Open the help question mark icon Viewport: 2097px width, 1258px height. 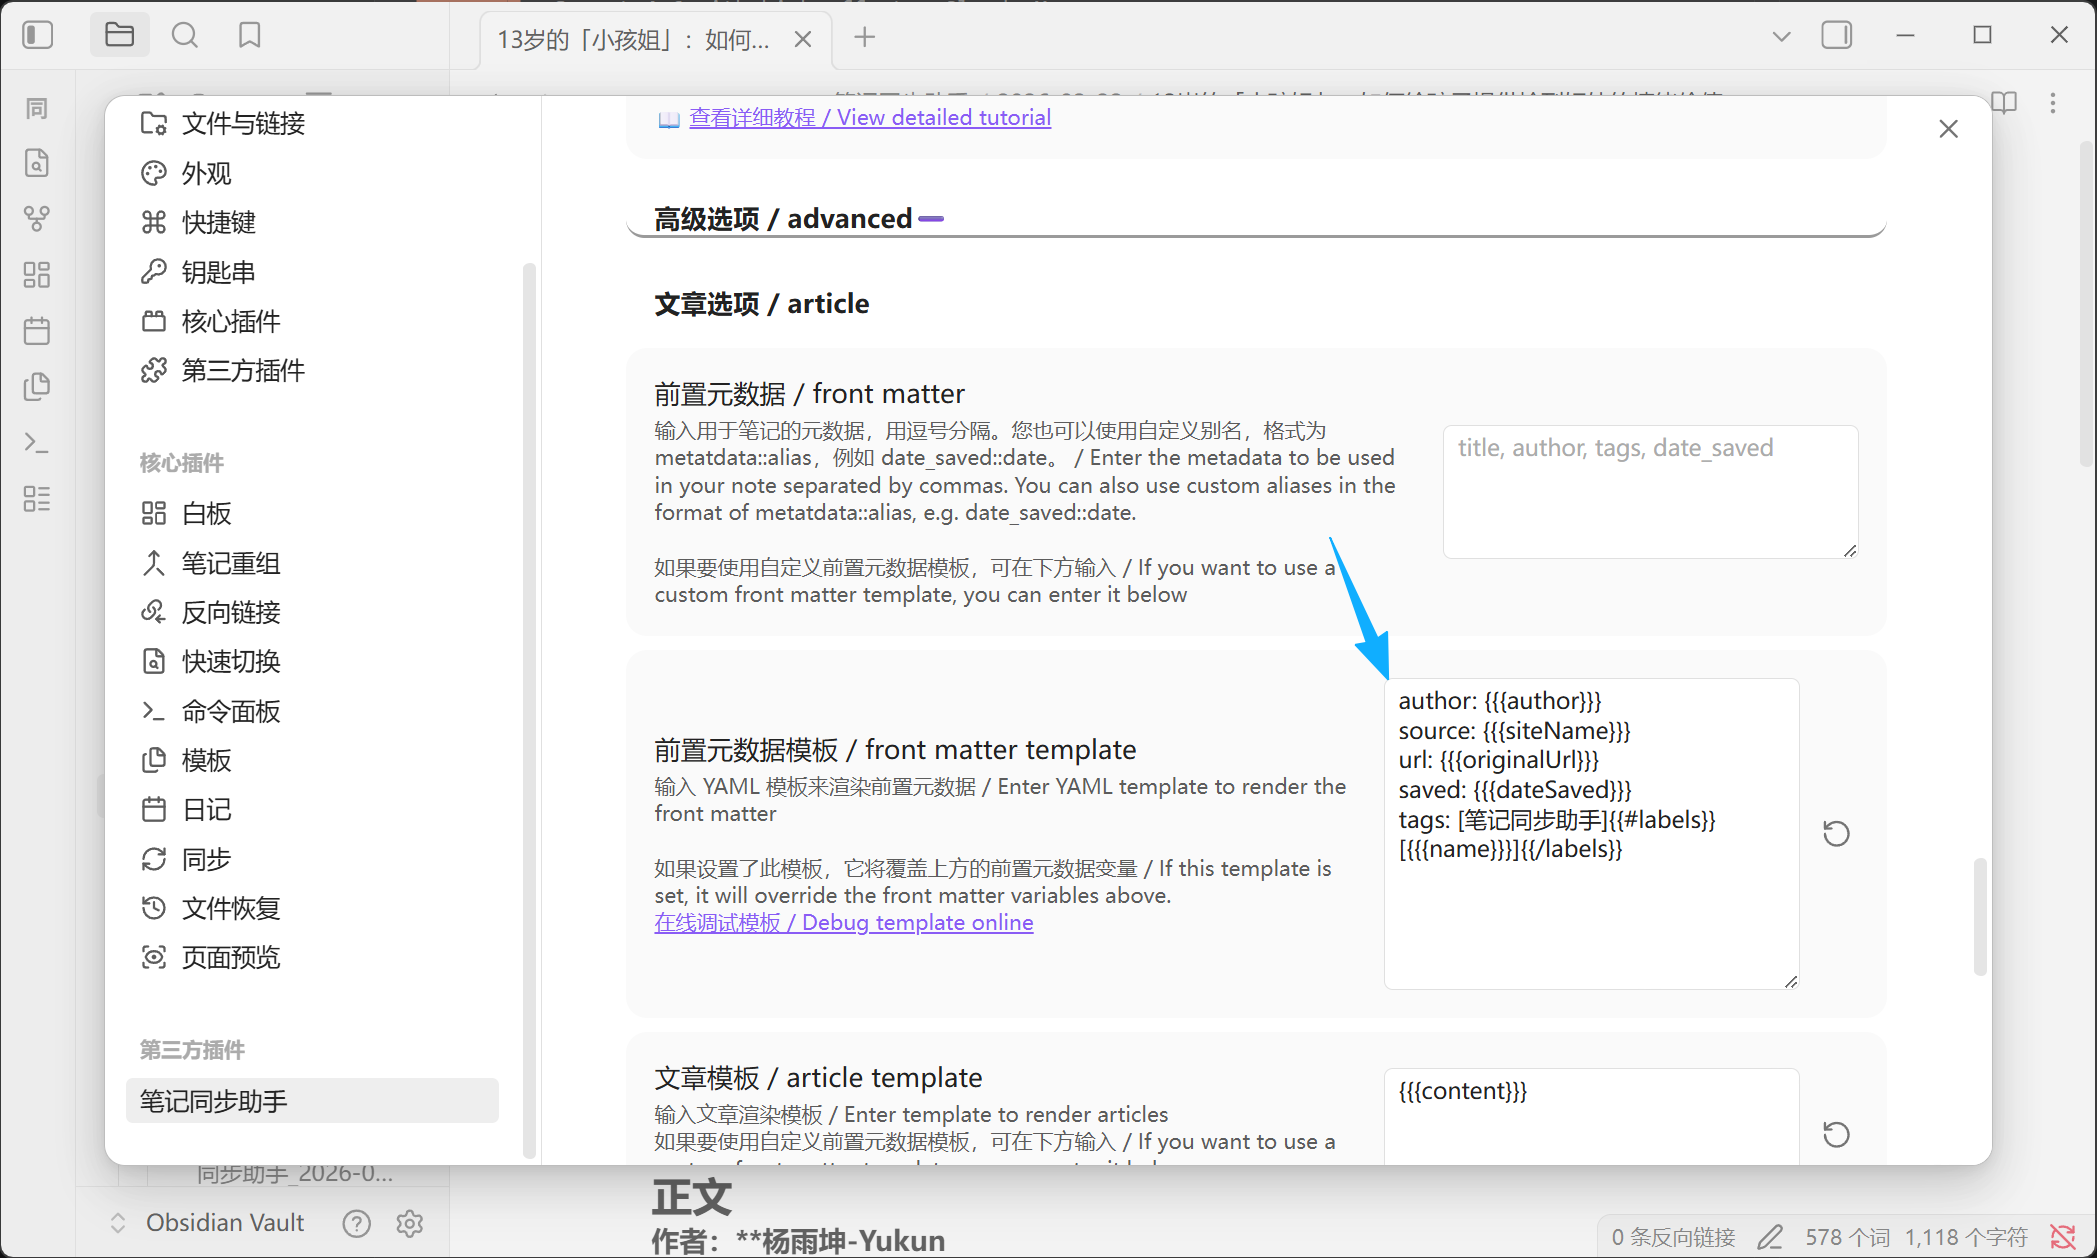[x=356, y=1223]
